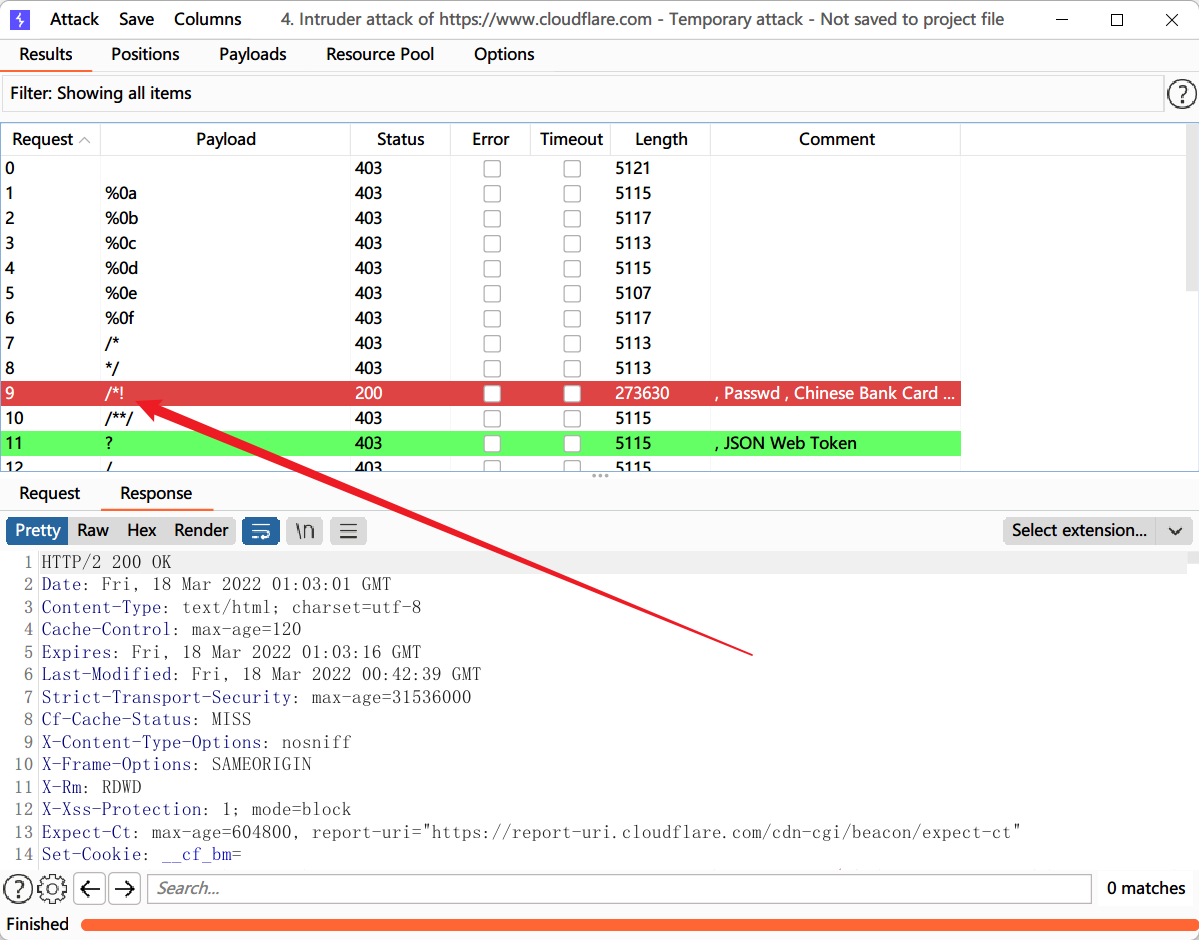Toggle Error checkbox for request 0
The width and height of the screenshot is (1199, 940).
[492, 168]
